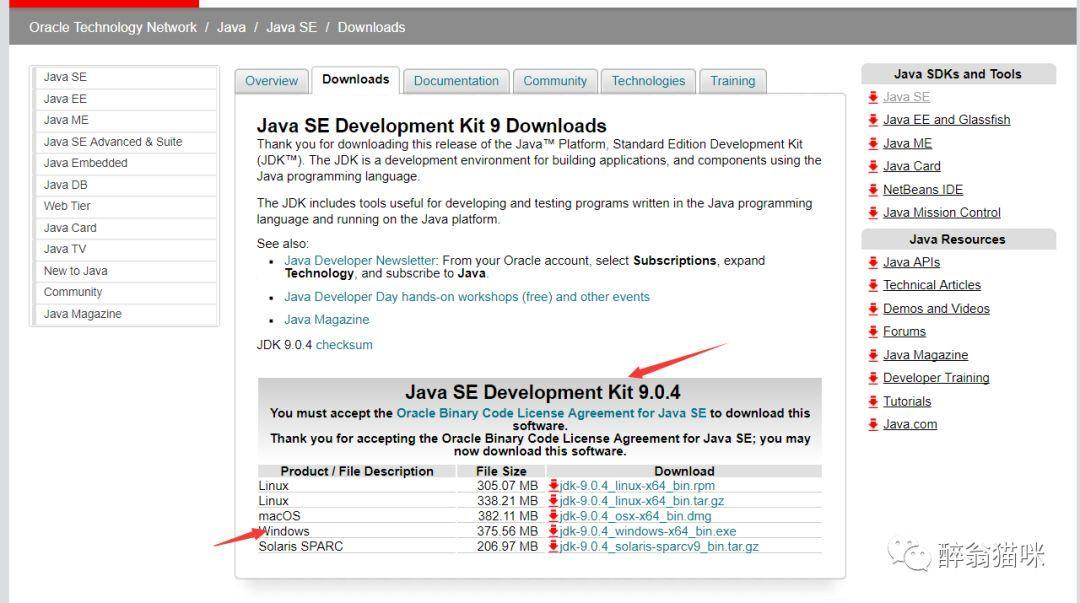Open Technical Articles link
This screenshot has height=603, width=1080.
click(932, 285)
